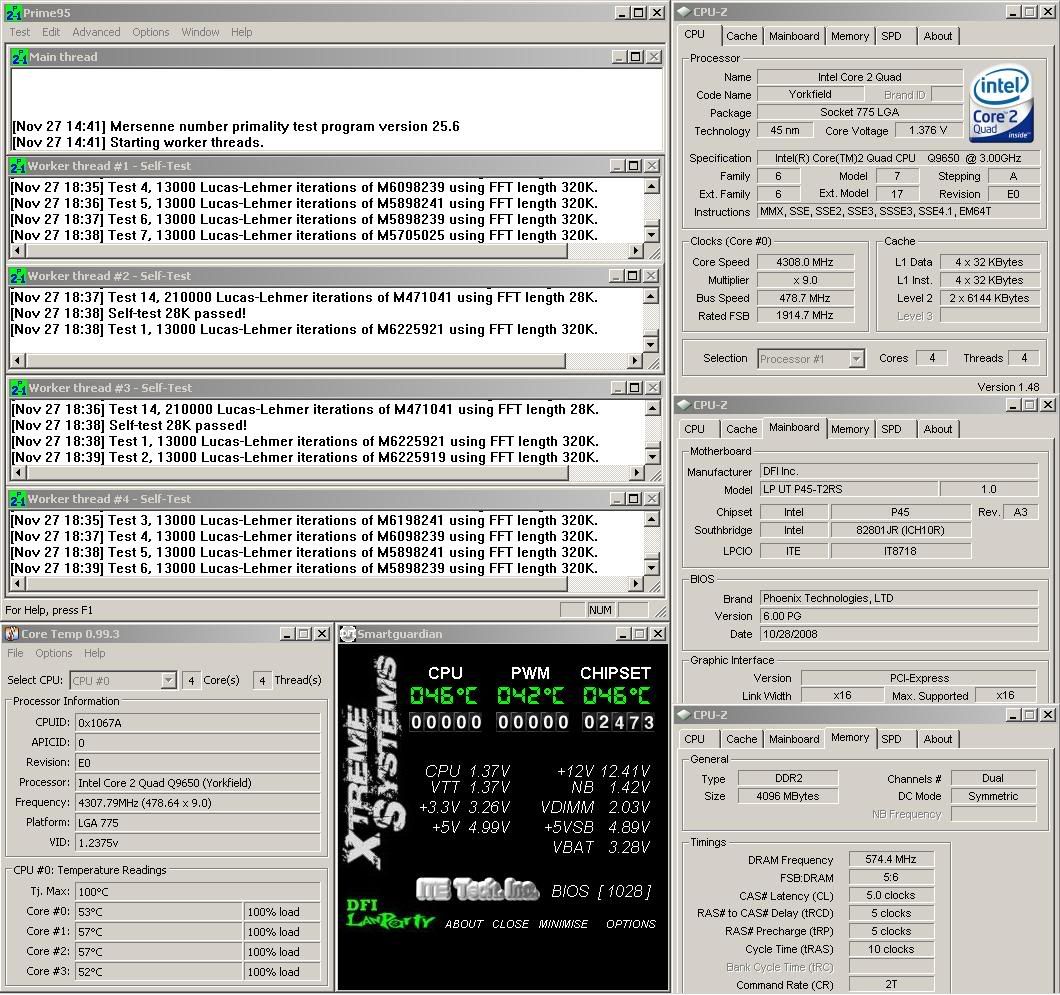
Task: Open Prime95 Window menu
Action: (x=200, y=32)
